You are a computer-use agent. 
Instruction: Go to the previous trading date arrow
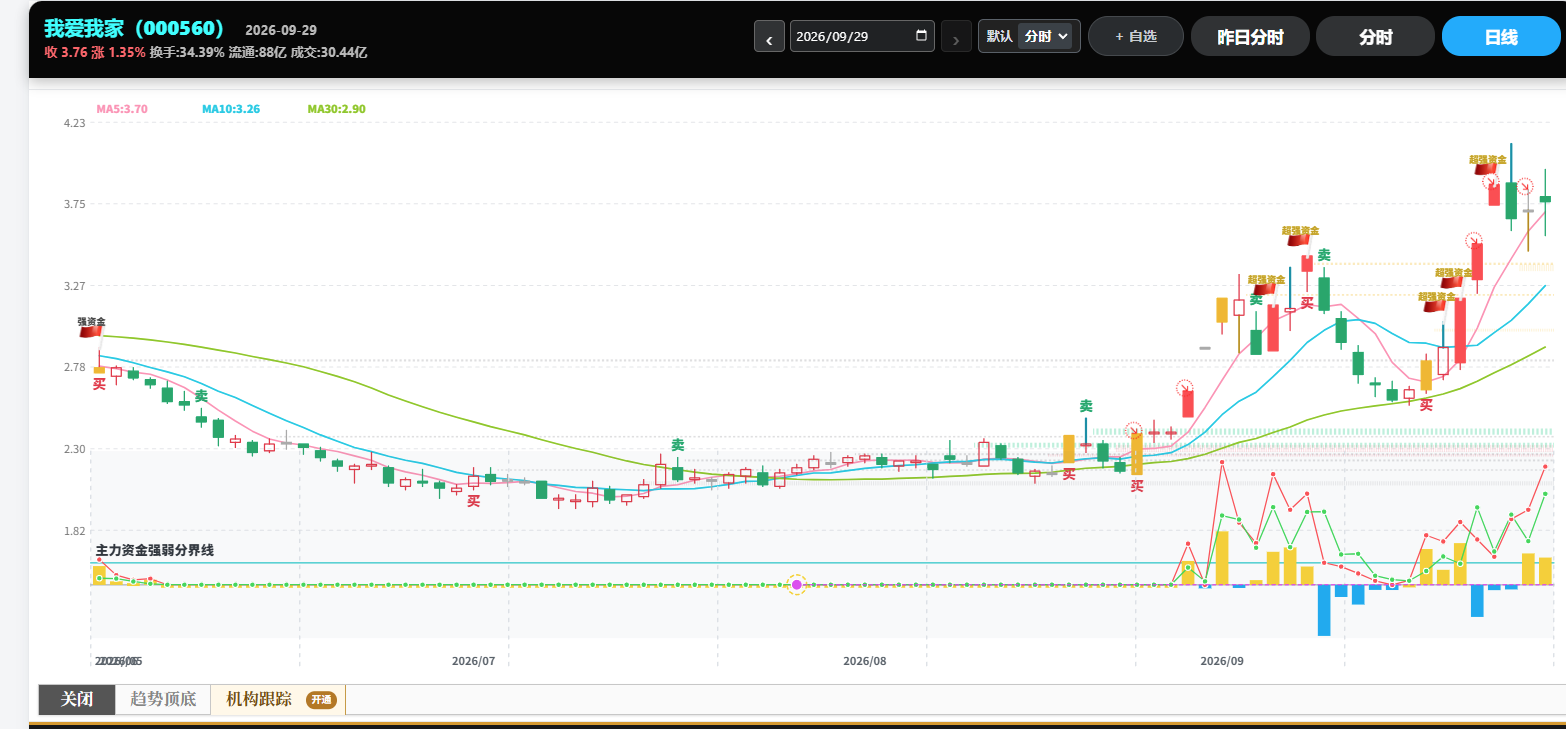click(769, 37)
